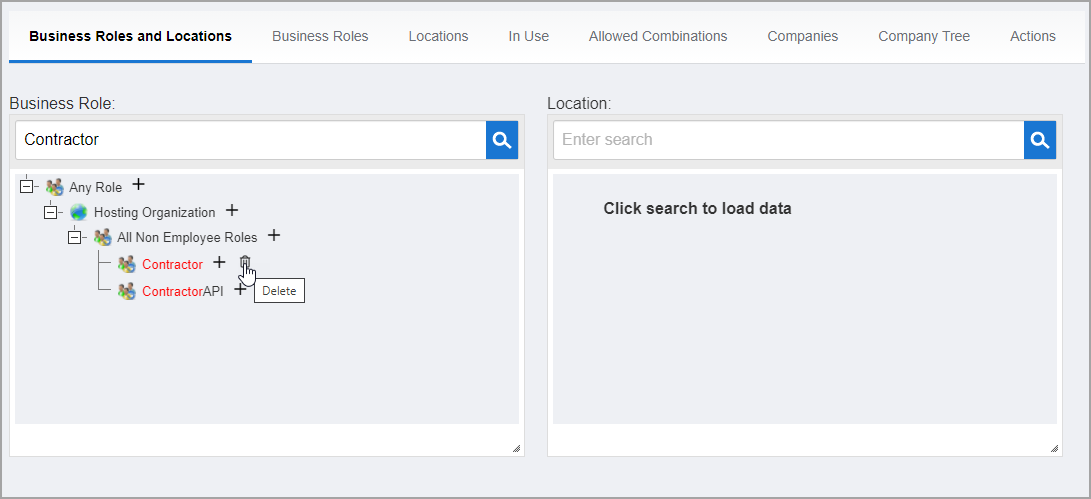The width and height of the screenshot is (1091, 499).
Task: Click the Location search magnifier button
Action: pos(1040,140)
